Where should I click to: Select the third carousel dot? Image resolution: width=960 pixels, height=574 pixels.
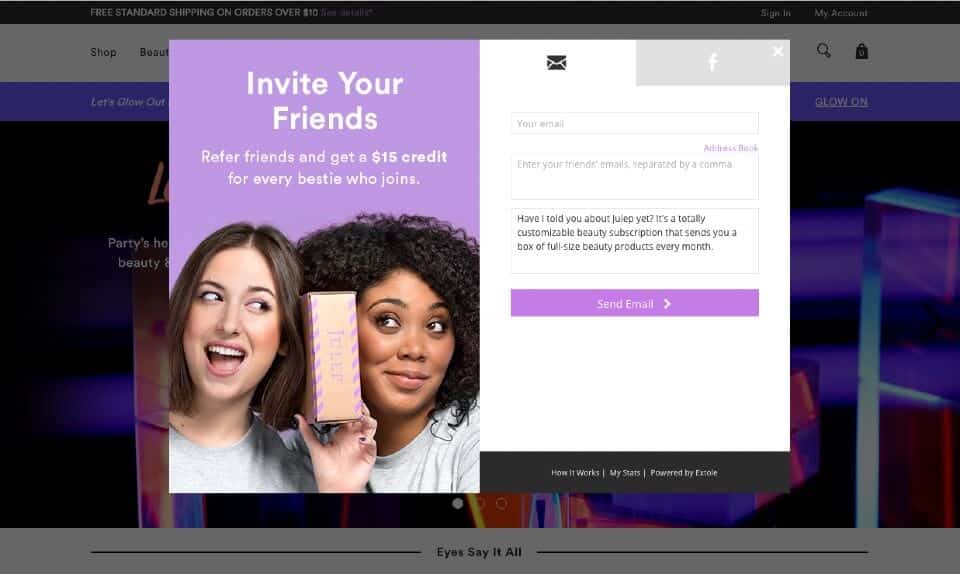tap(501, 503)
